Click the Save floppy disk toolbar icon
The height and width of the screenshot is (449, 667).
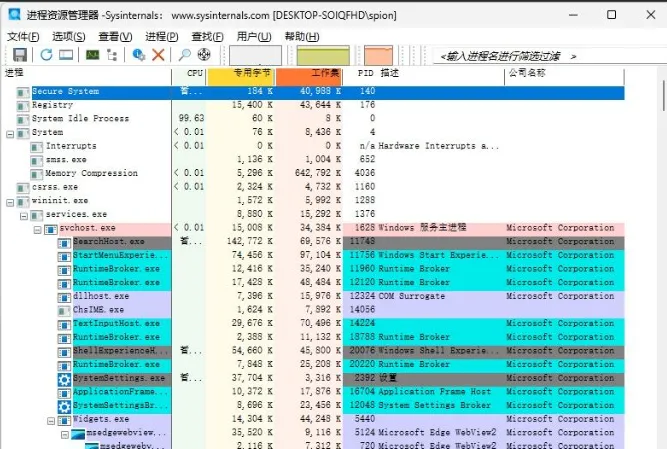click(x=20, y=54)
